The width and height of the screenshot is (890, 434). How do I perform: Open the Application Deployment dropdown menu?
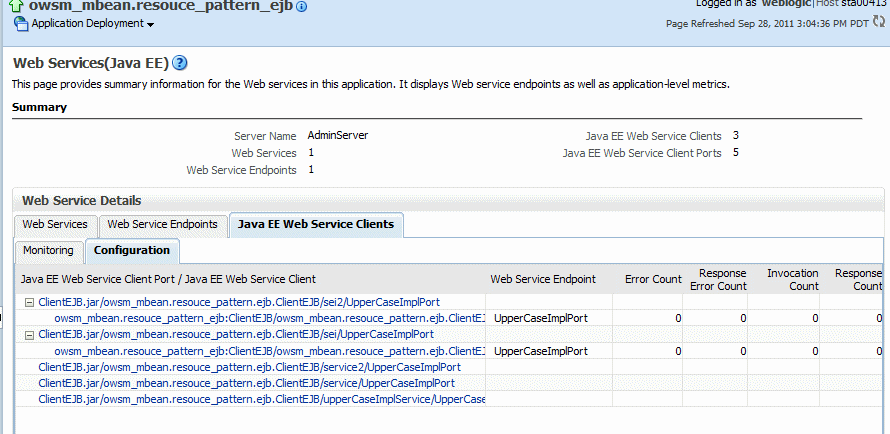coord(150,24)
